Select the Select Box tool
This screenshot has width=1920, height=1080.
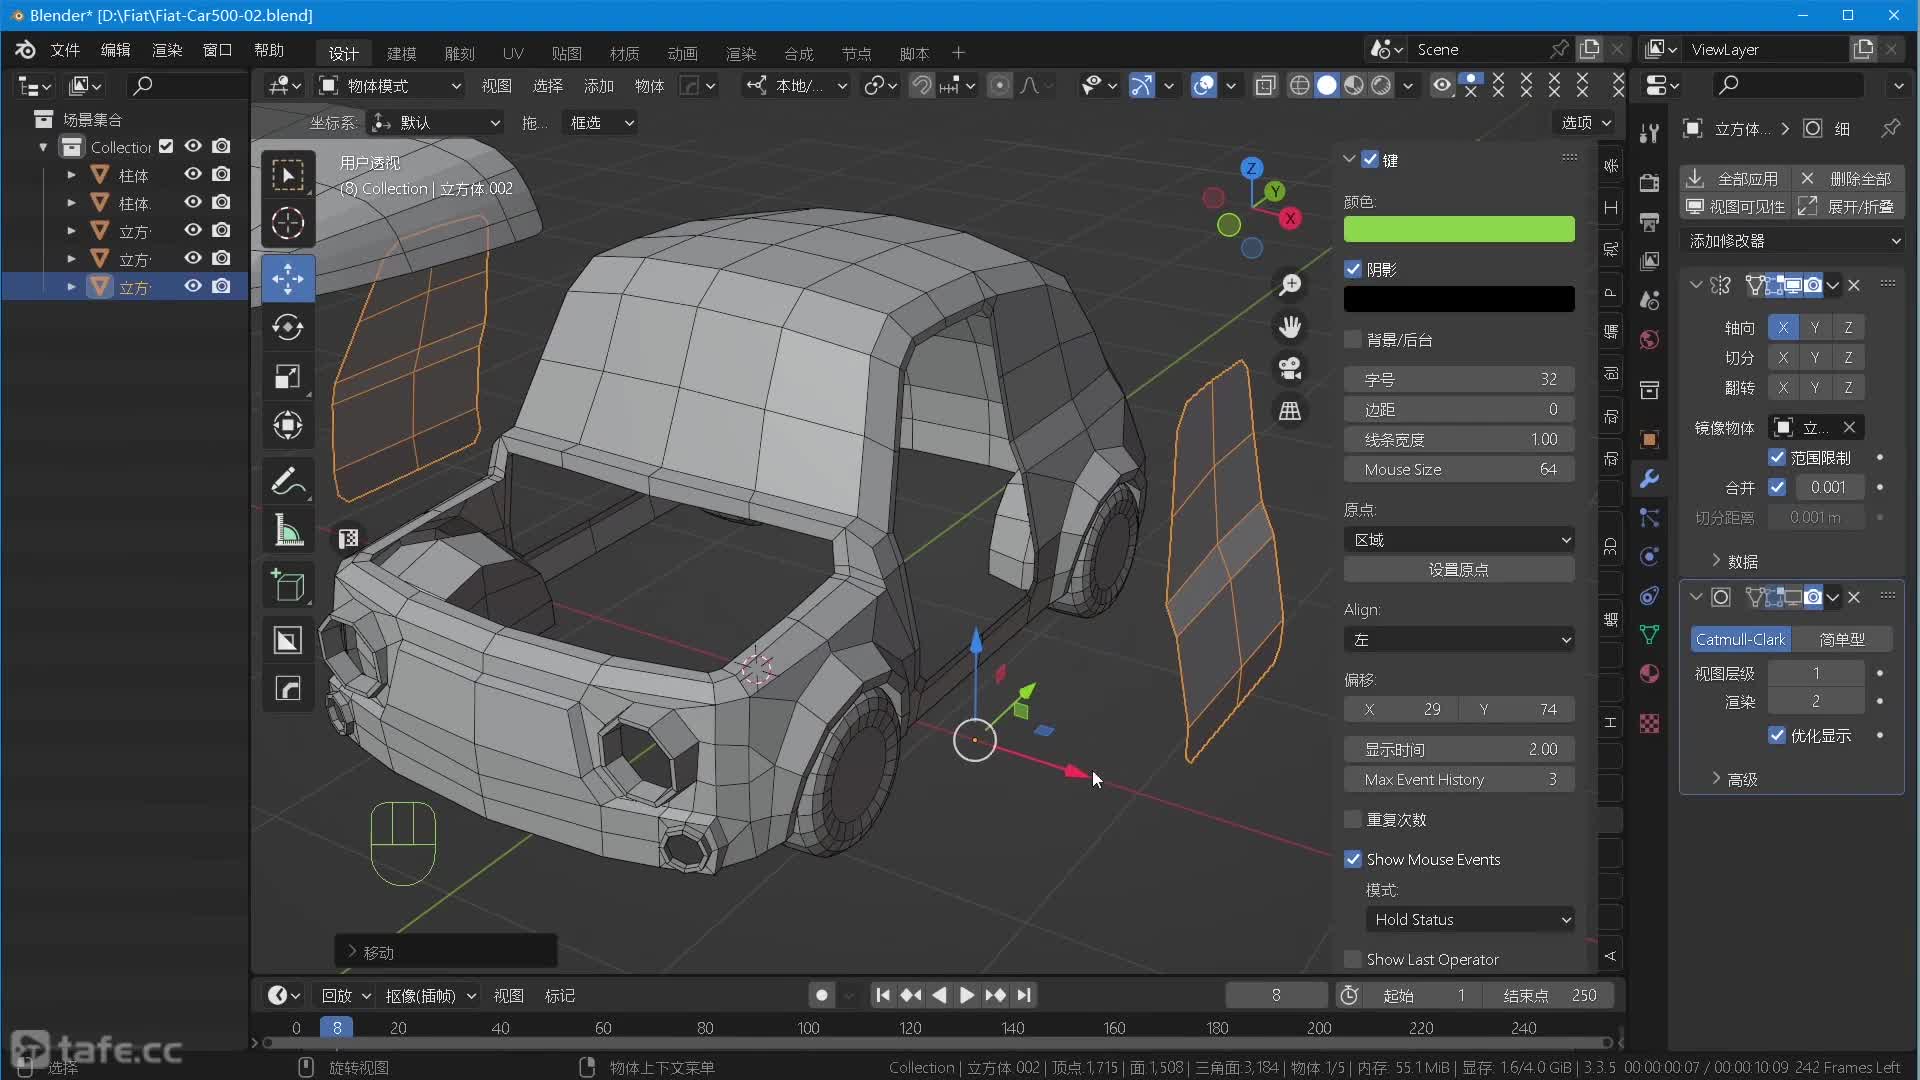point(288,175)
